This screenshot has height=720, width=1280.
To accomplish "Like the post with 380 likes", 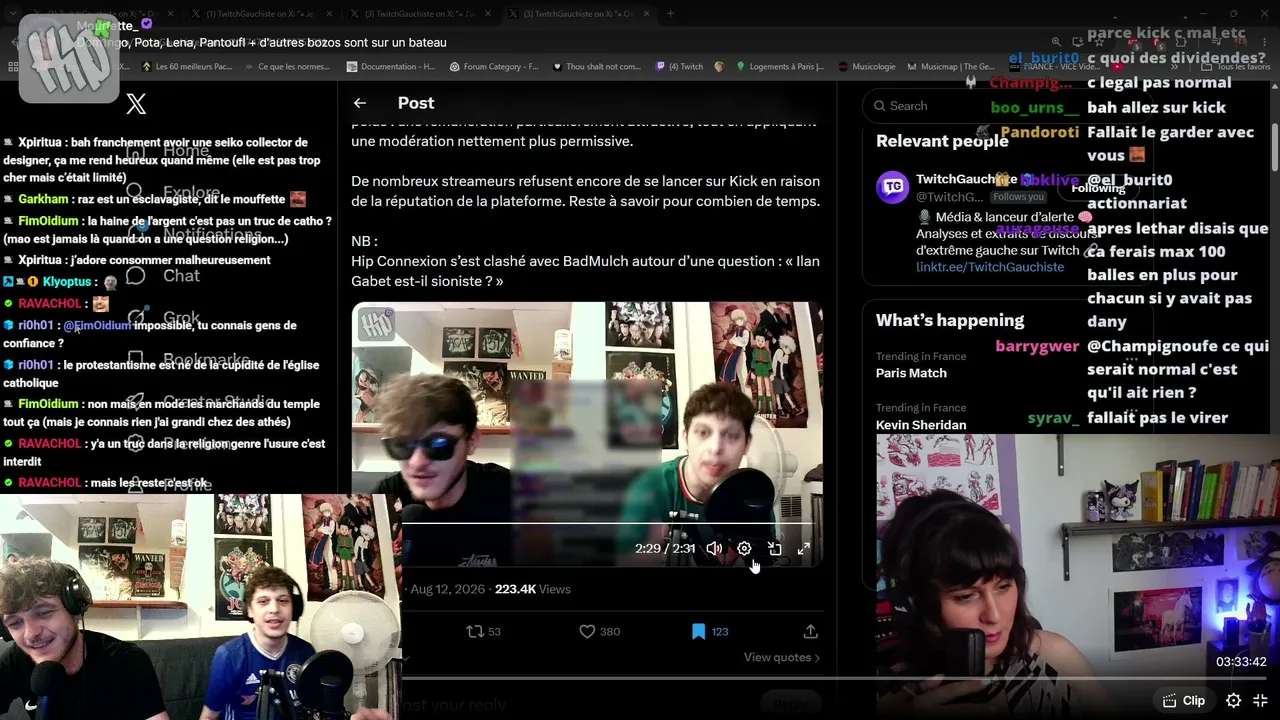I will (x=599, y=631).
